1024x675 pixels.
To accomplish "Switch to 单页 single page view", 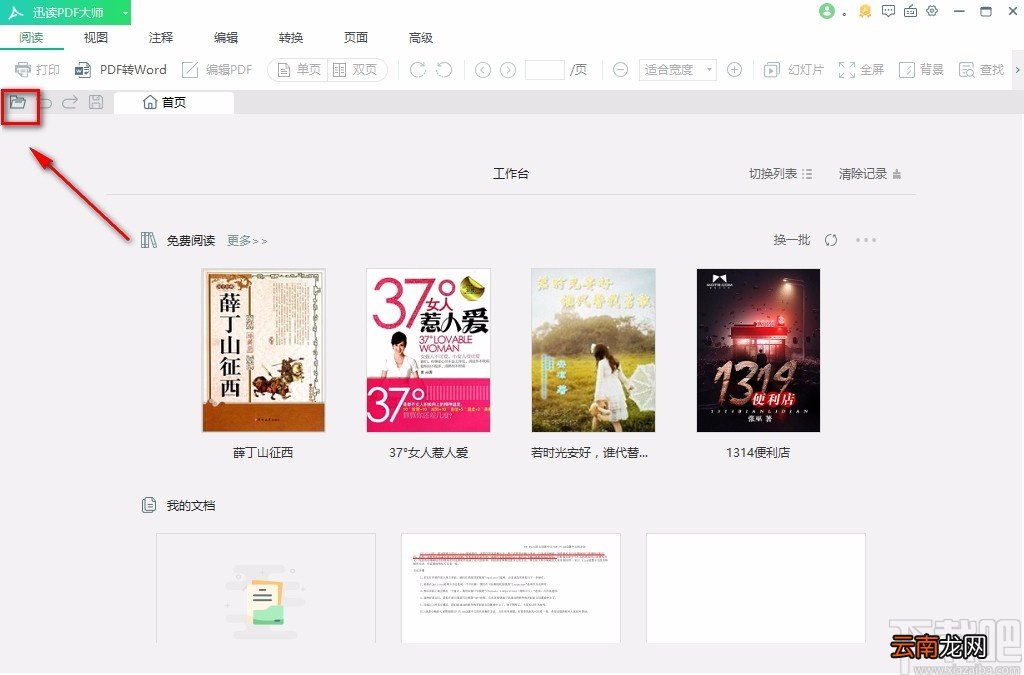I will tap(298, 69).
